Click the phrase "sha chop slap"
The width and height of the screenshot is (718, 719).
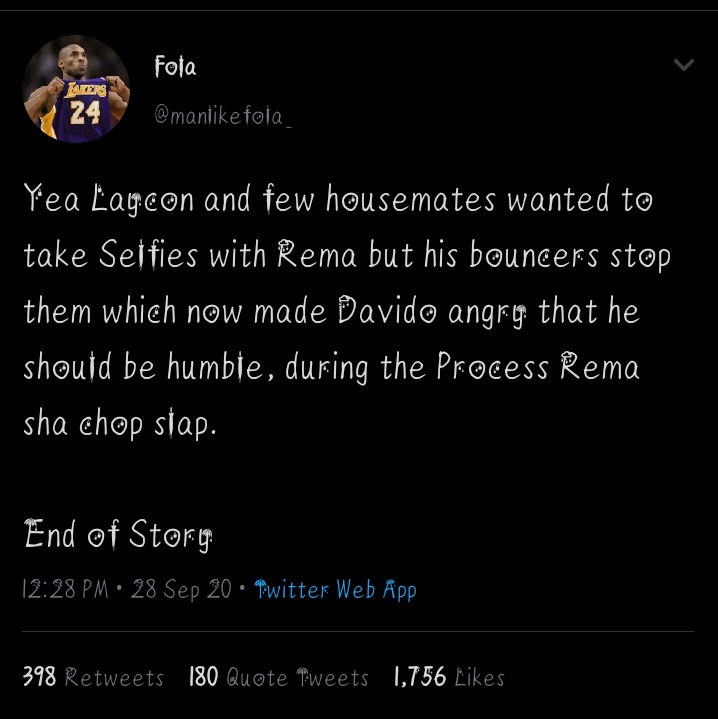coord(118,425)
